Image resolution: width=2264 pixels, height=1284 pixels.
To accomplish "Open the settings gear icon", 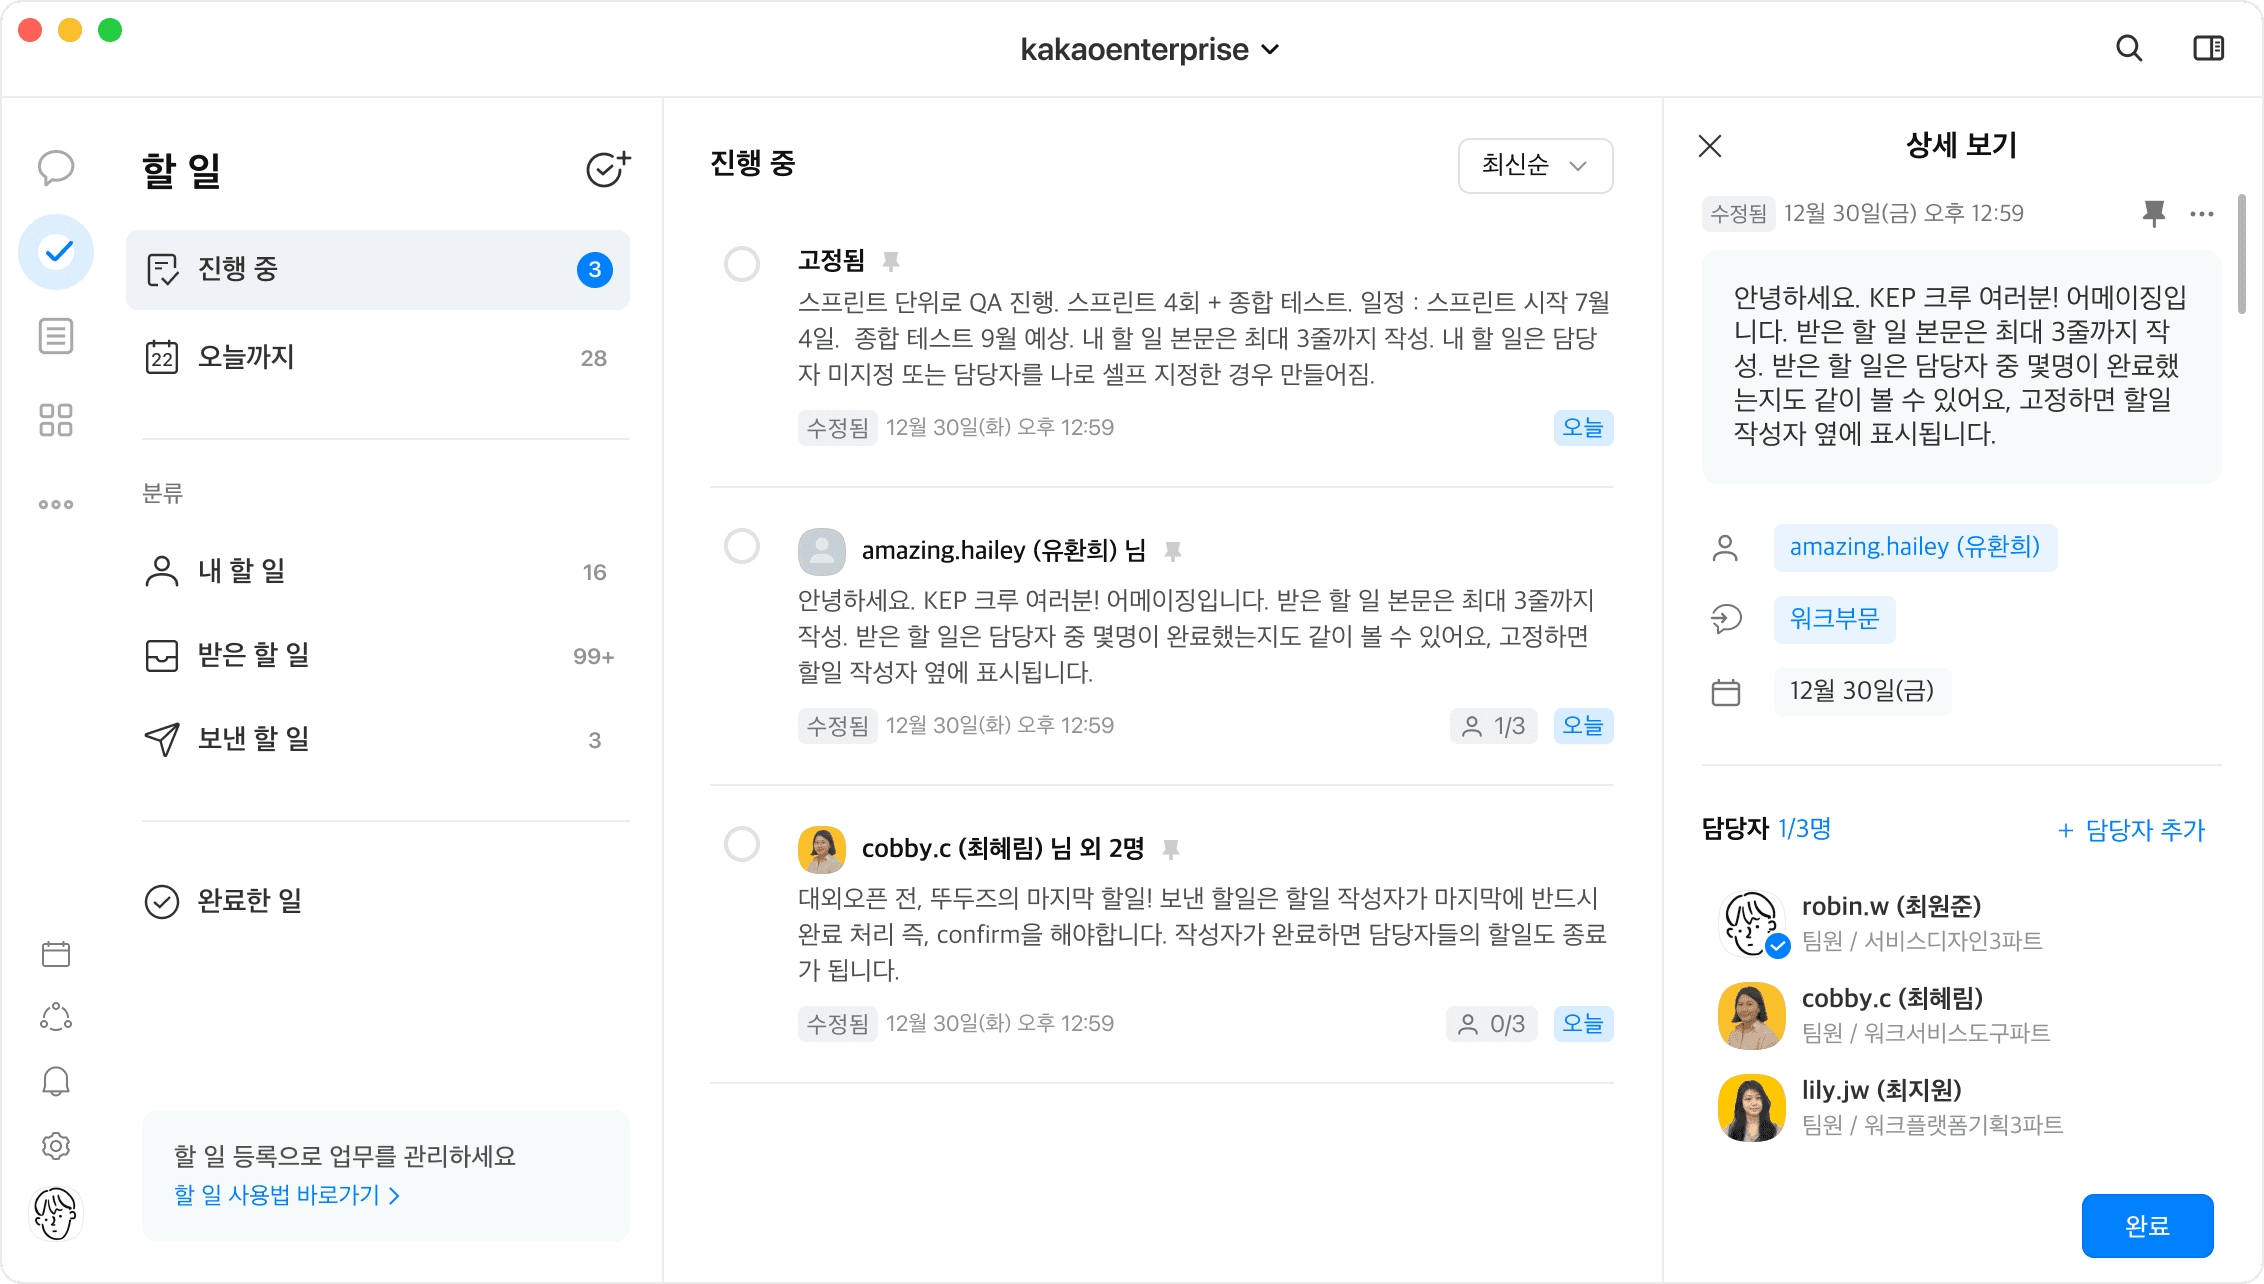I will click(x=56, y=1145).
